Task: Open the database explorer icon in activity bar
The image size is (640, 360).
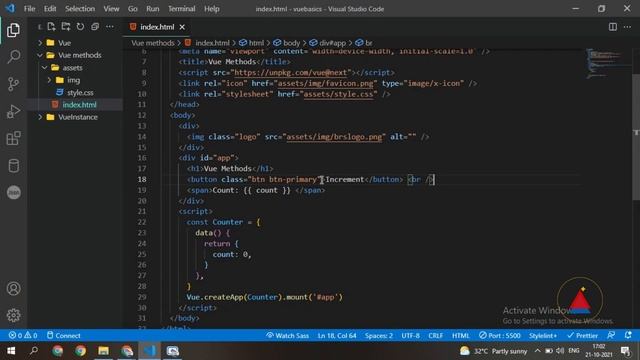Action: pos(13,166)
